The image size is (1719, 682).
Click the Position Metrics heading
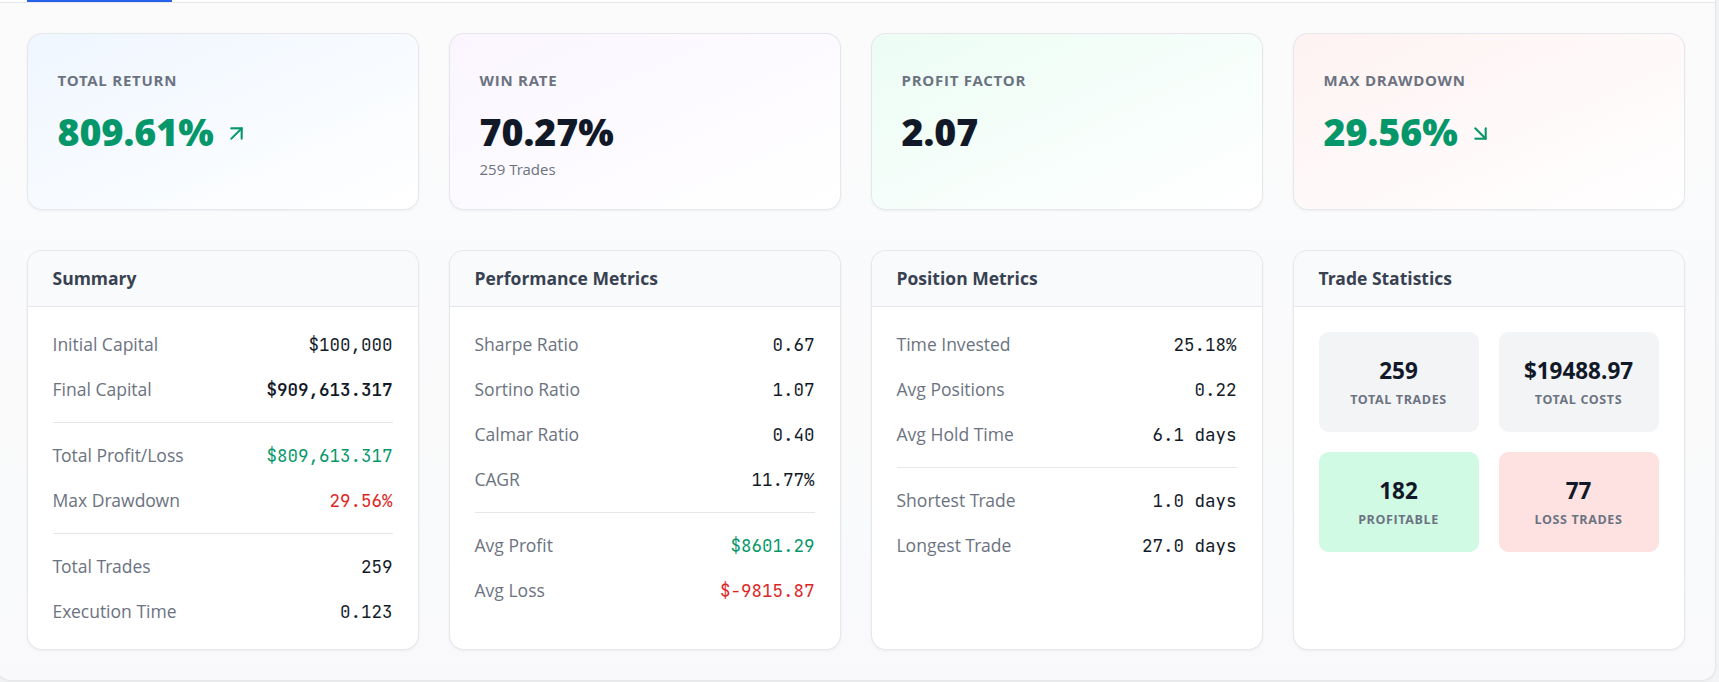967,279
